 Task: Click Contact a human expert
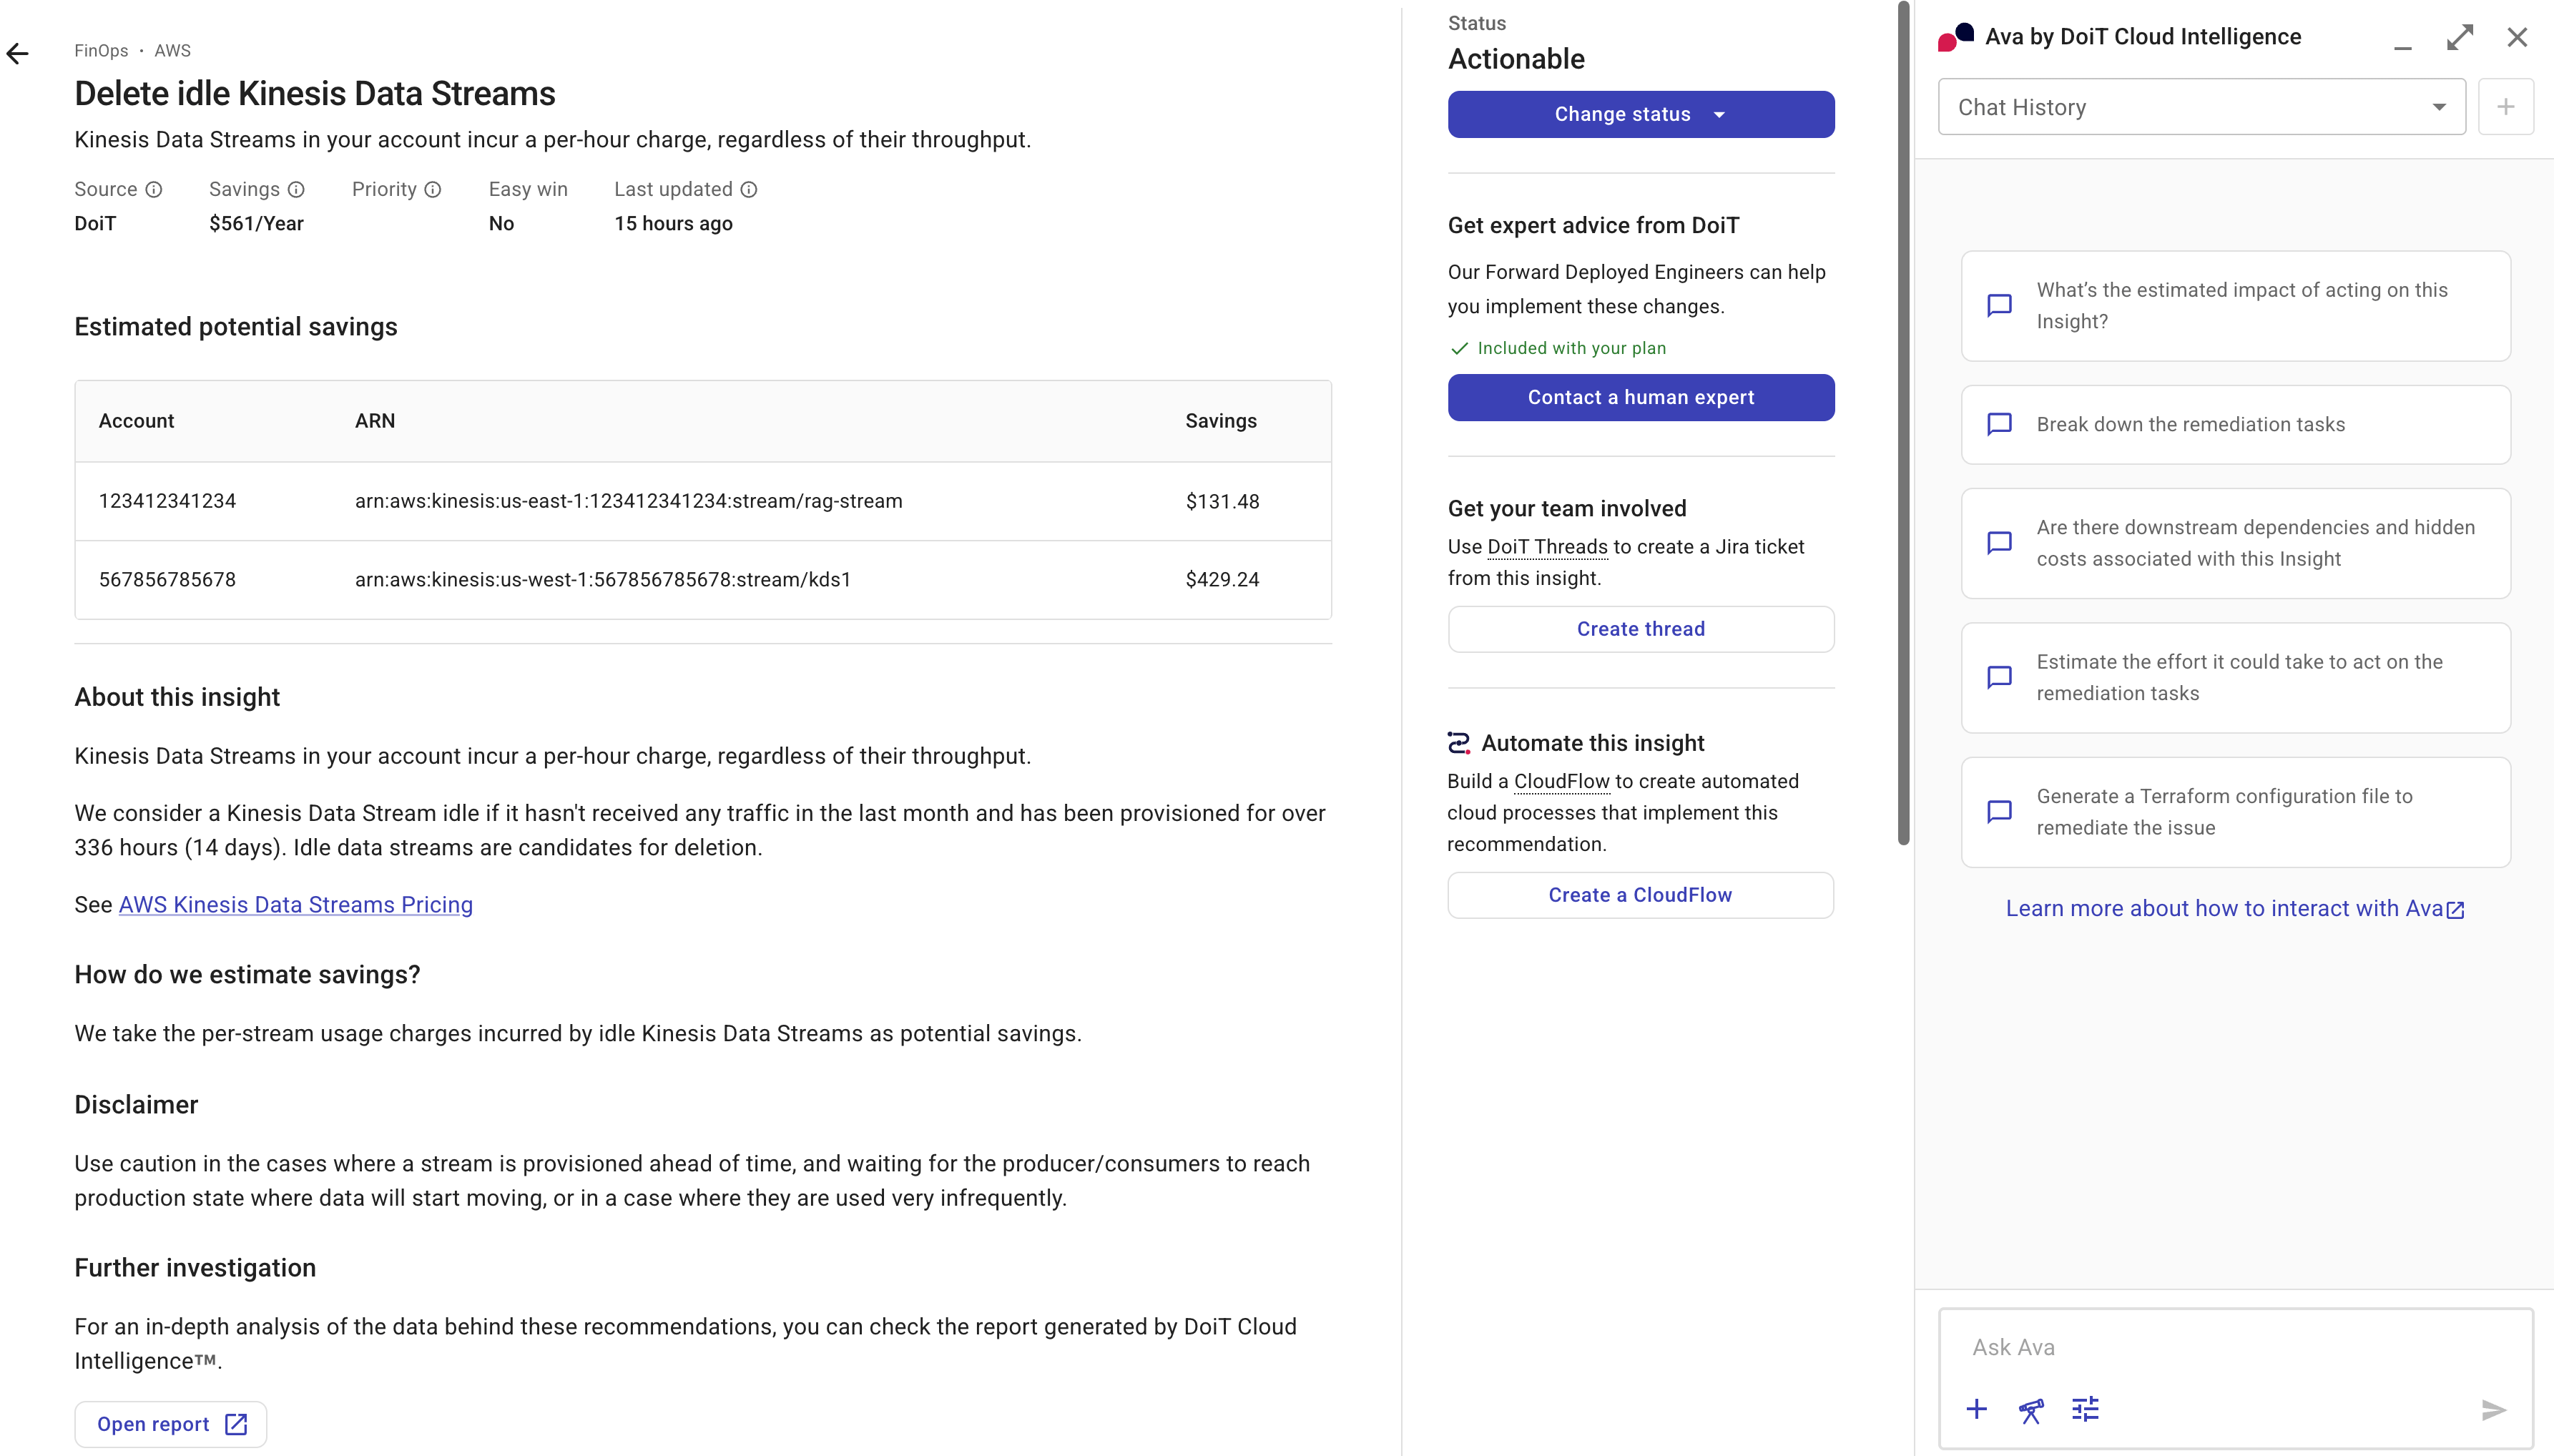[1639, 397]
